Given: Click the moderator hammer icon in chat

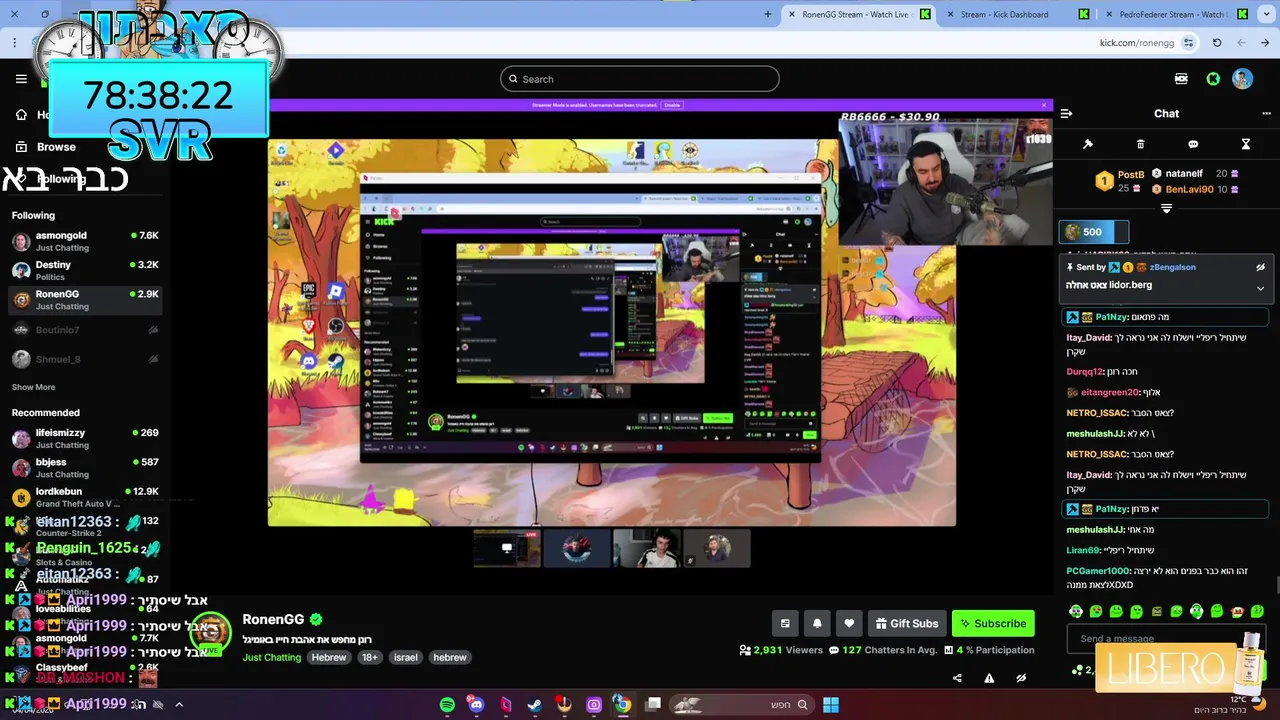Looking at the screenshot, I should pos(1088,144).
